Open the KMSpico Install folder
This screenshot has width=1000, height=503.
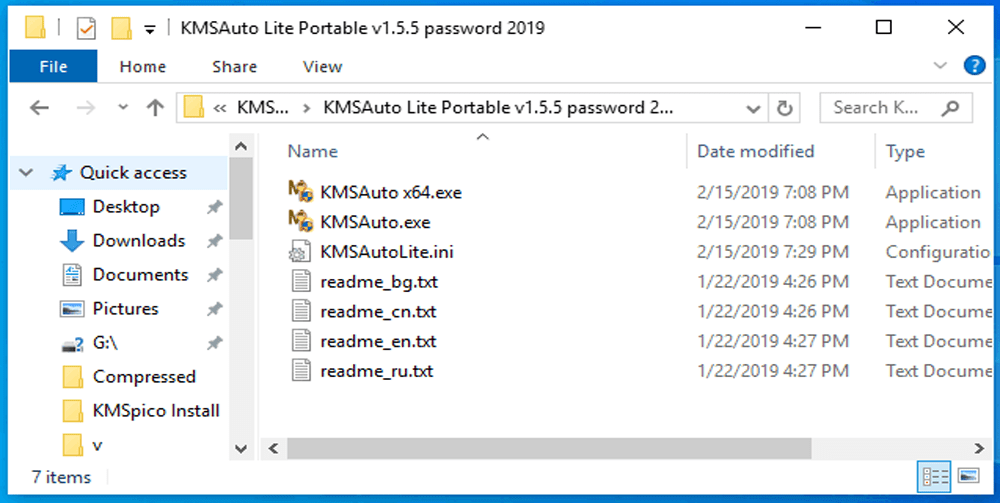point(155,410)
